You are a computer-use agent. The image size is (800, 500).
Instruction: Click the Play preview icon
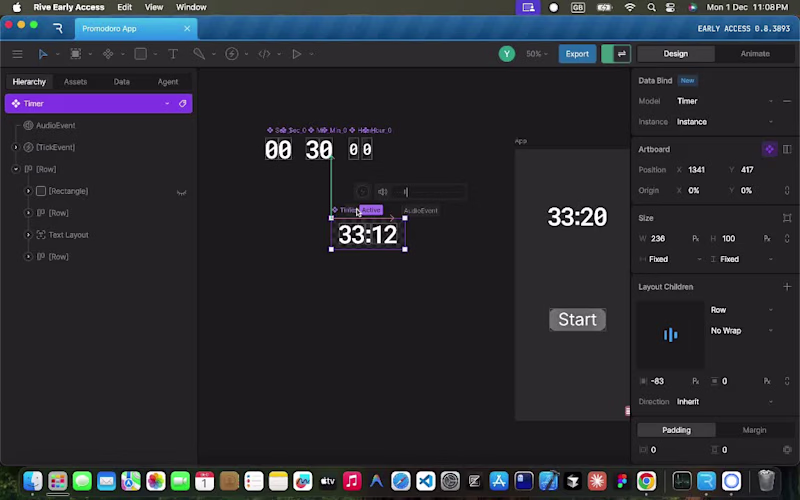[296, 54]
